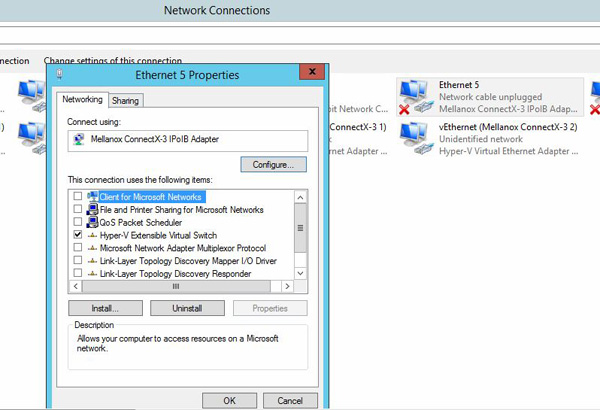
Task: Check File and Printer Sharing for Microsoft Networks
Action: pyautogui.click(x=78, y=209)
